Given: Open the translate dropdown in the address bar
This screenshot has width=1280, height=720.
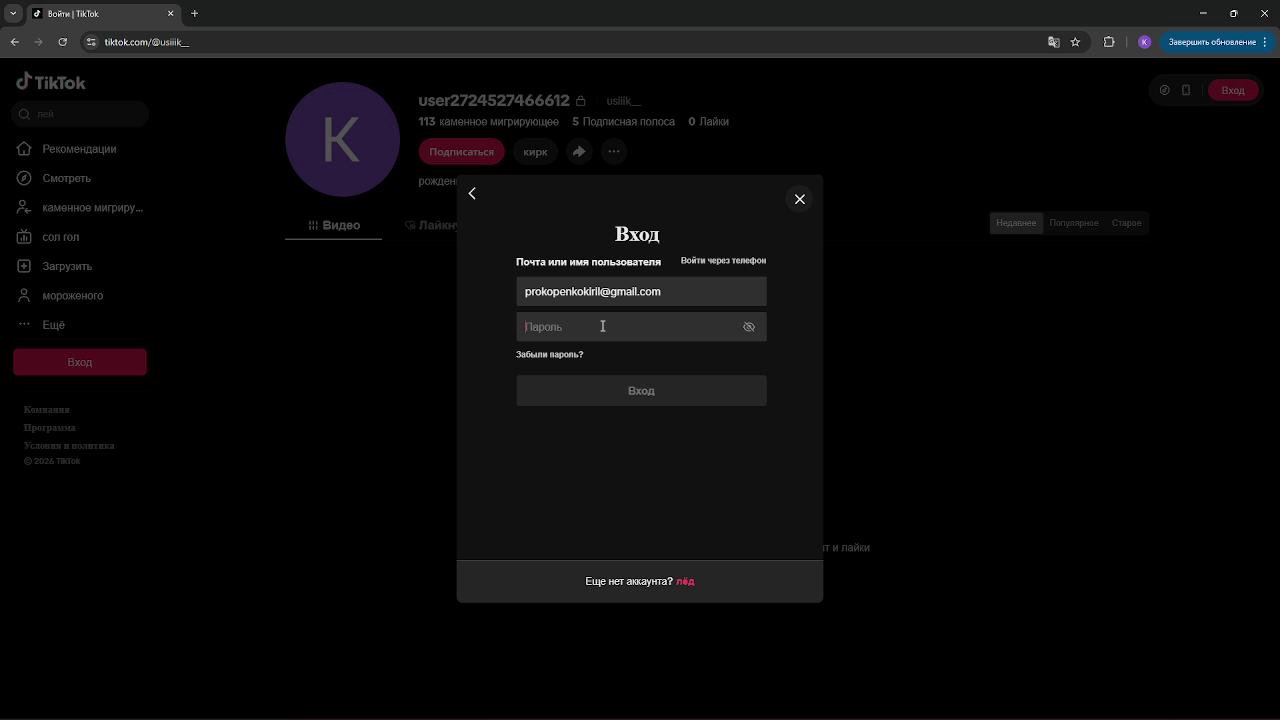Looking at the screenshot, I should click(1053, 42).
